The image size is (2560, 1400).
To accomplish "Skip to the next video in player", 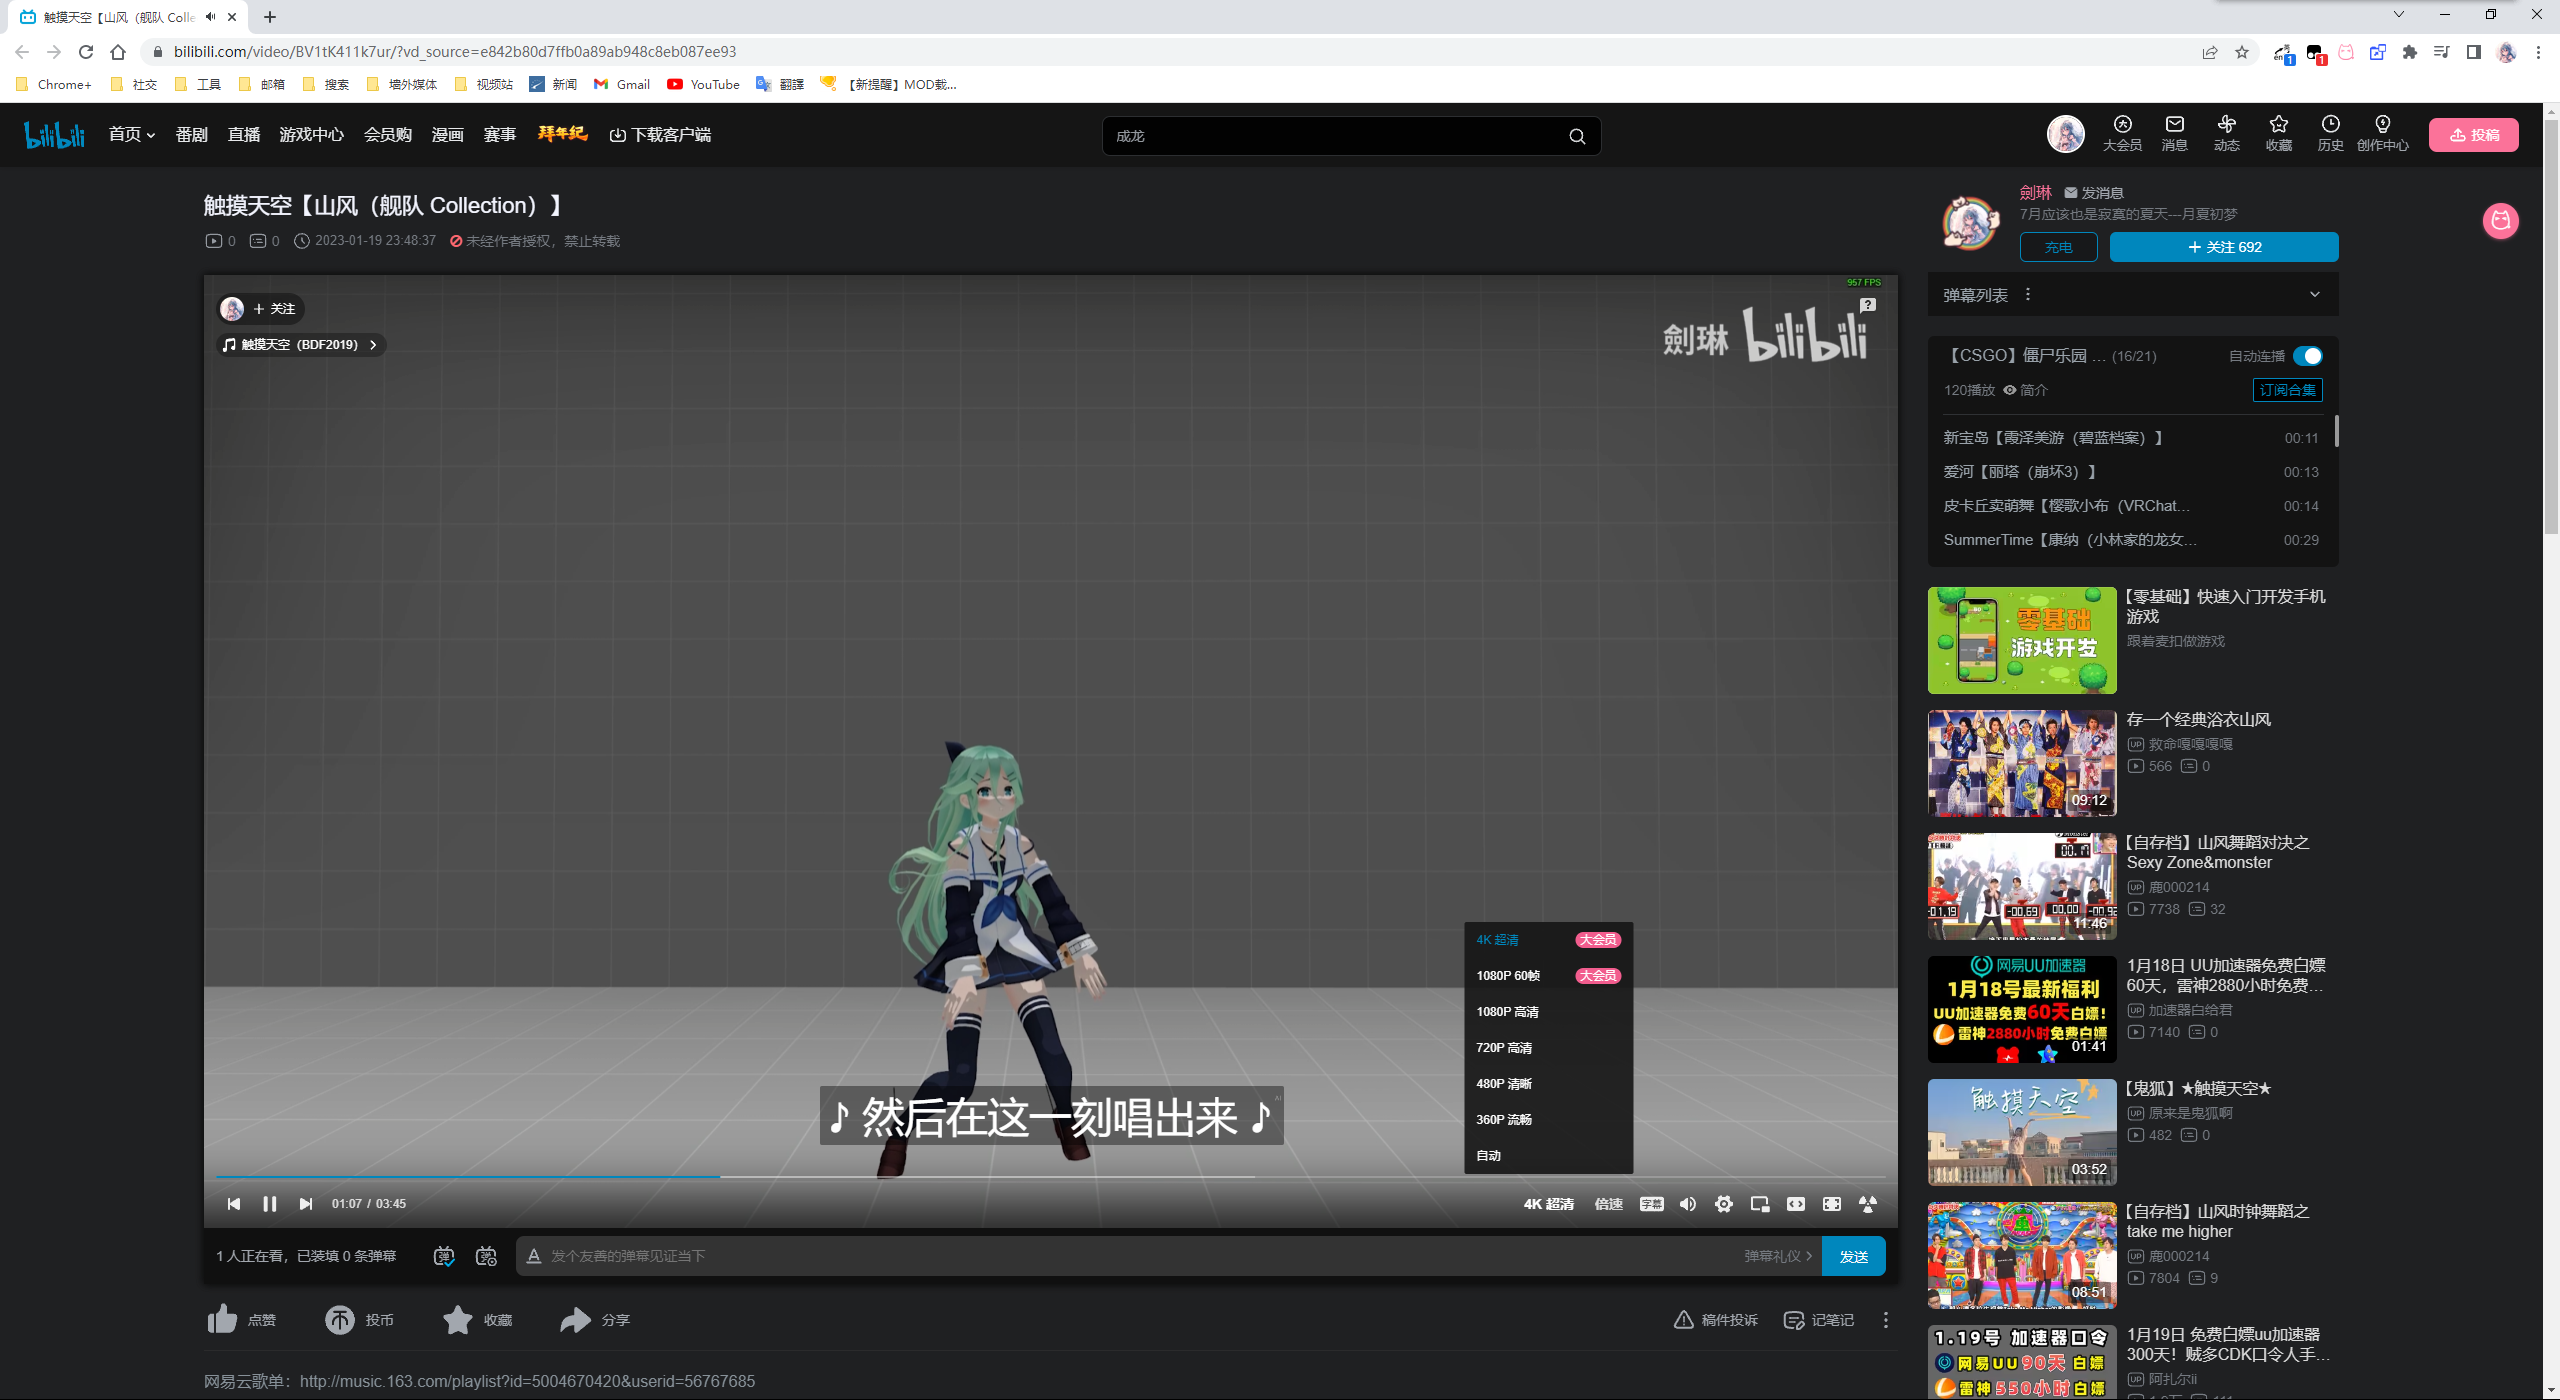I will pos(306,1204).
